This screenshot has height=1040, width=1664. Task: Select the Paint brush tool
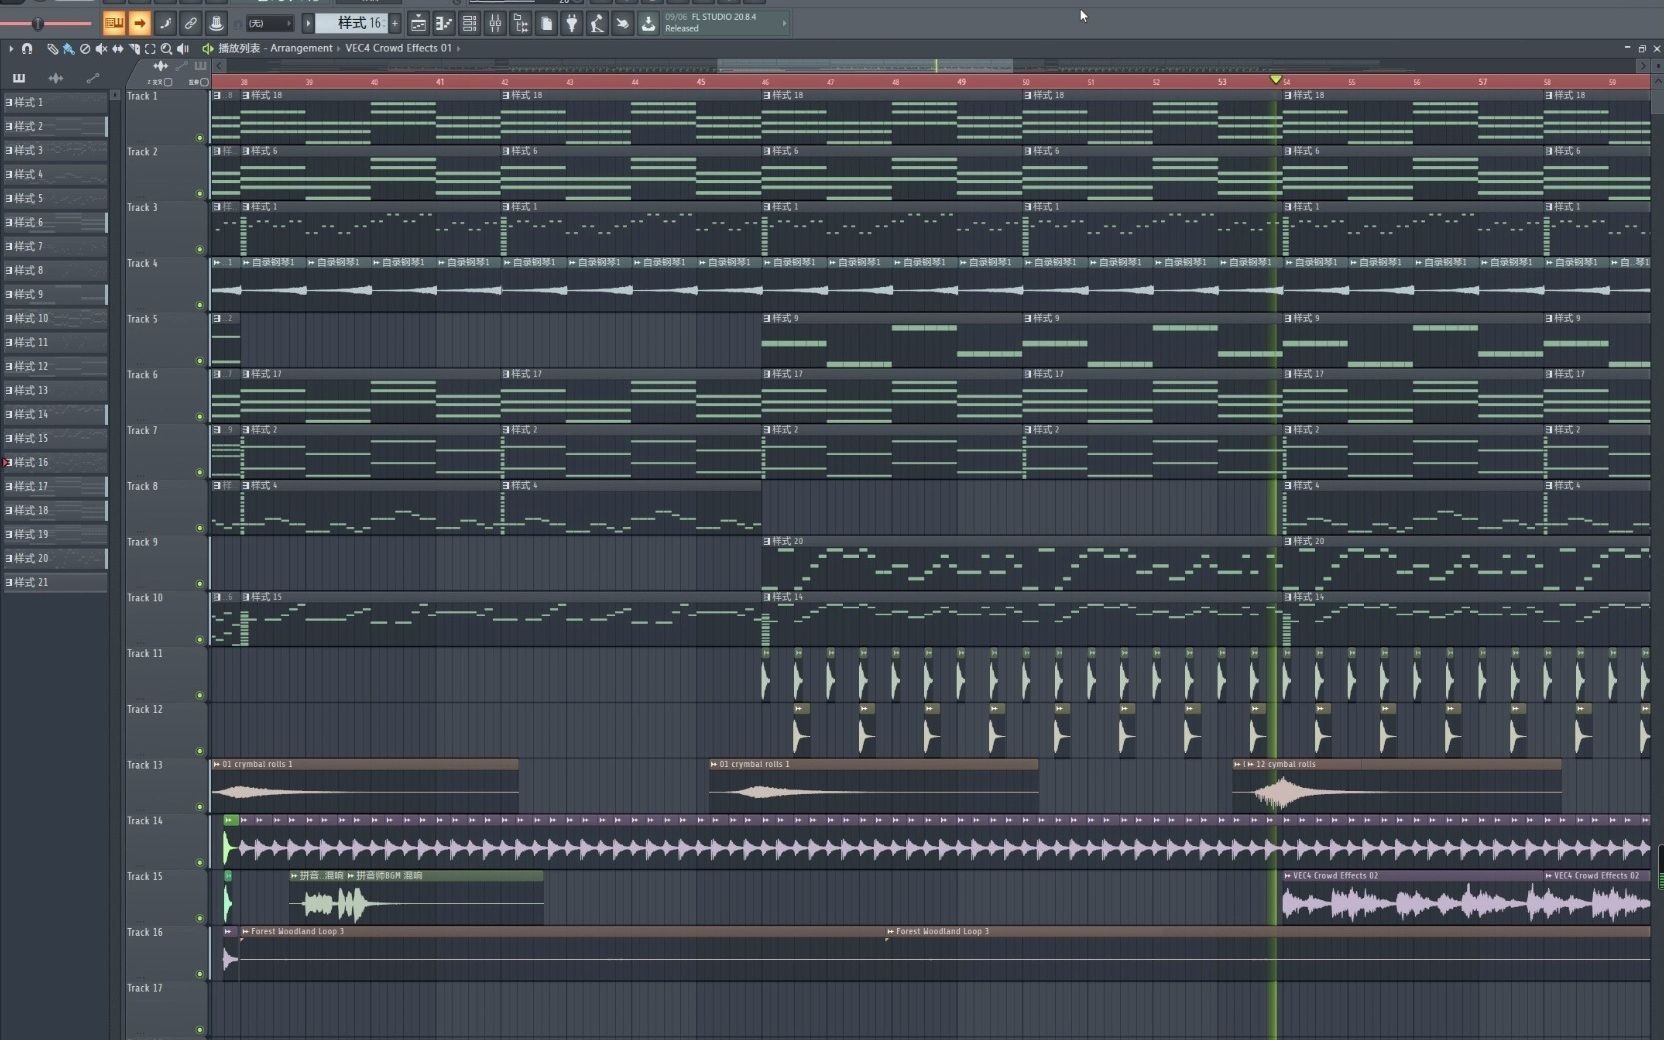tap(68, 48)
